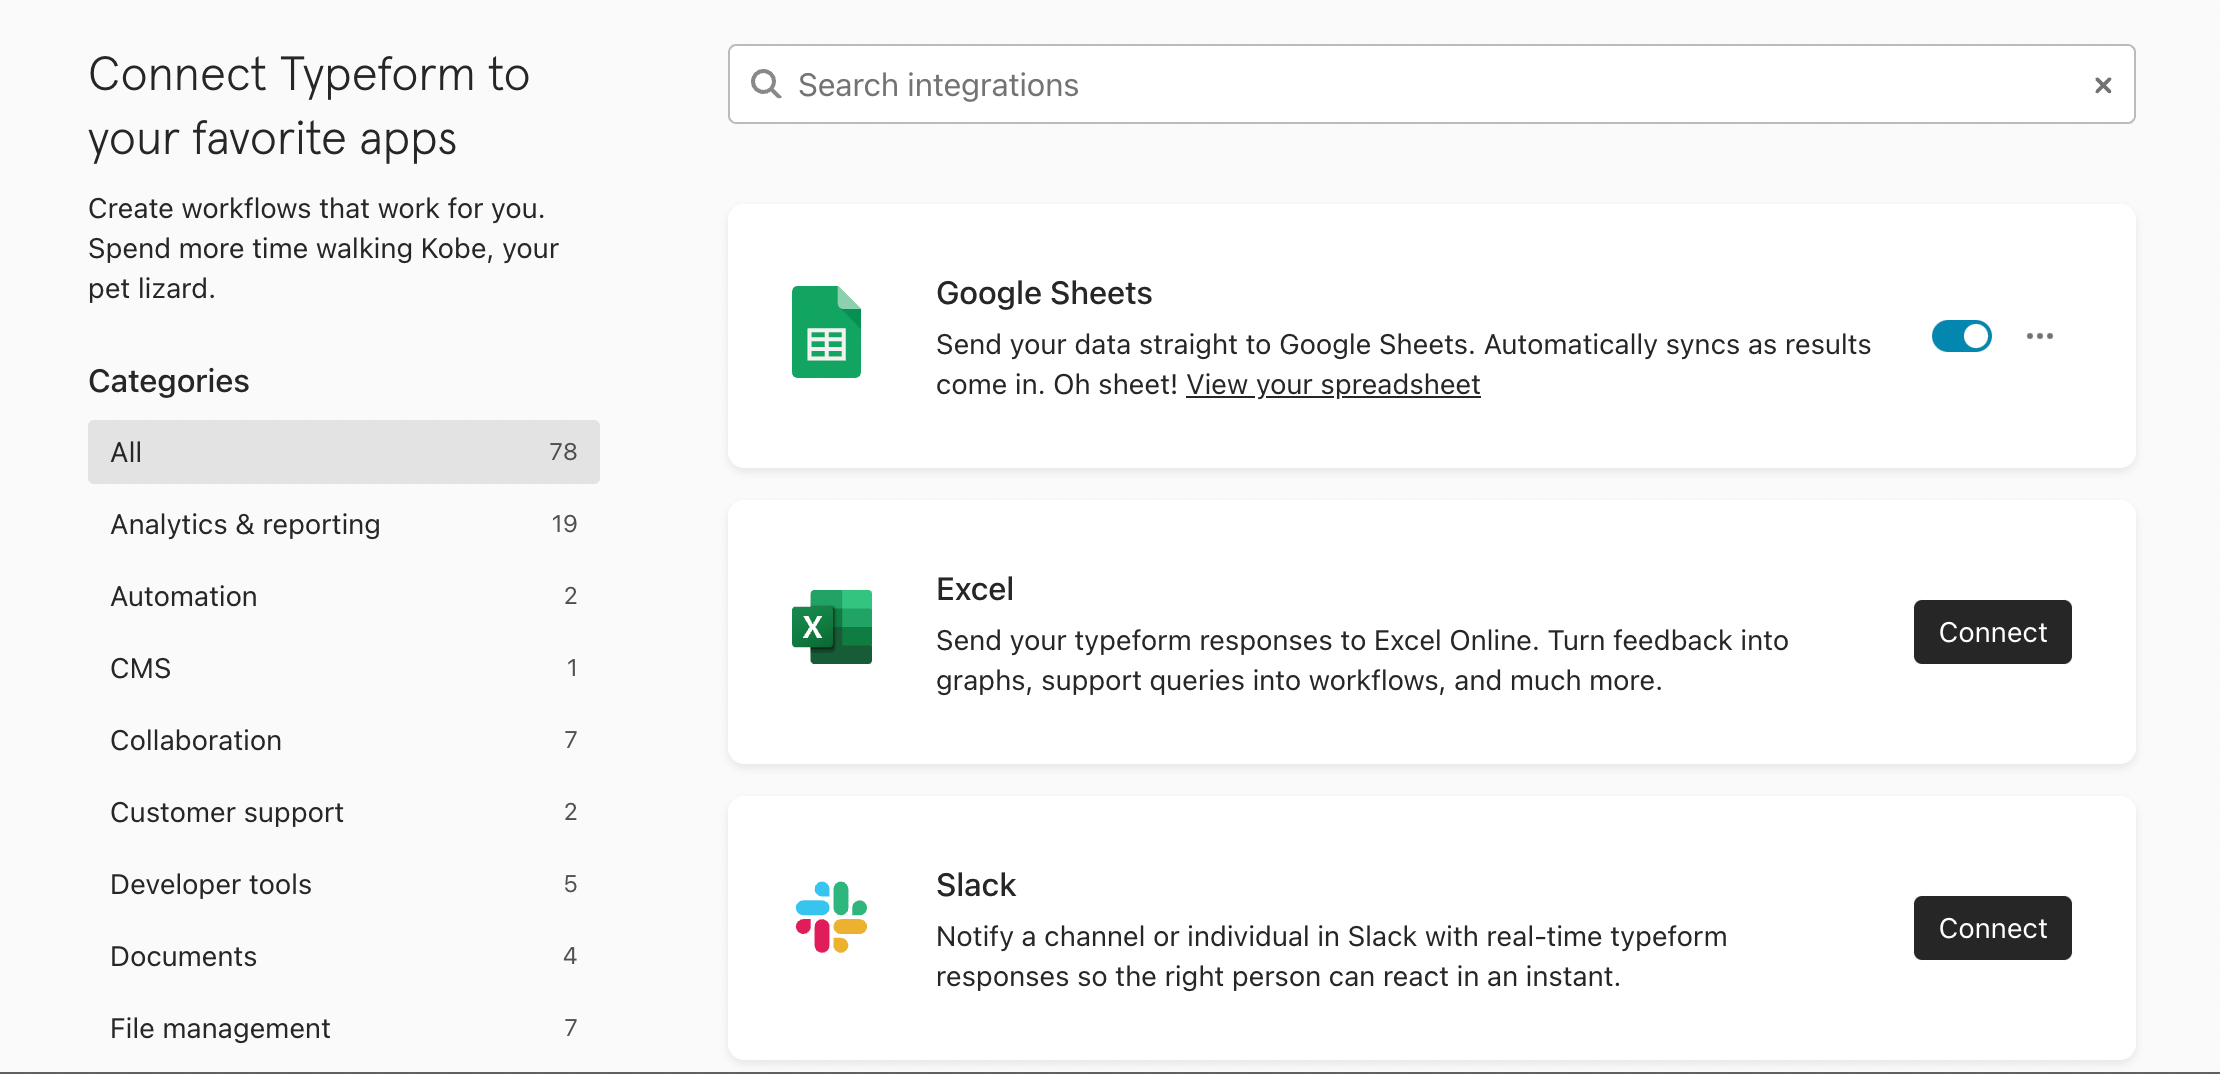The image size is (2220, 1074).
Task: Connect the Slack integration
Action: [x=1992, y=928]
